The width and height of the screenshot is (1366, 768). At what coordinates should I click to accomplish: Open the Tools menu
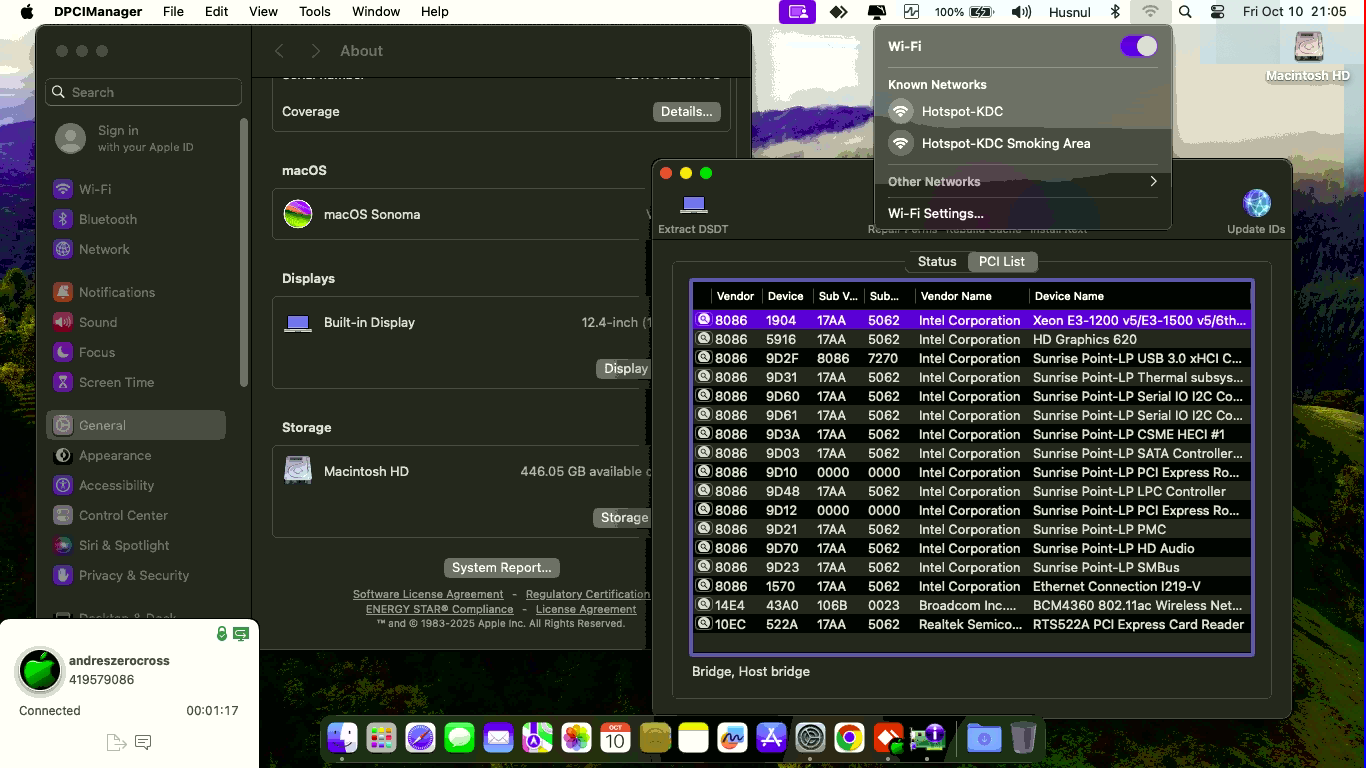tap(314, 12)
